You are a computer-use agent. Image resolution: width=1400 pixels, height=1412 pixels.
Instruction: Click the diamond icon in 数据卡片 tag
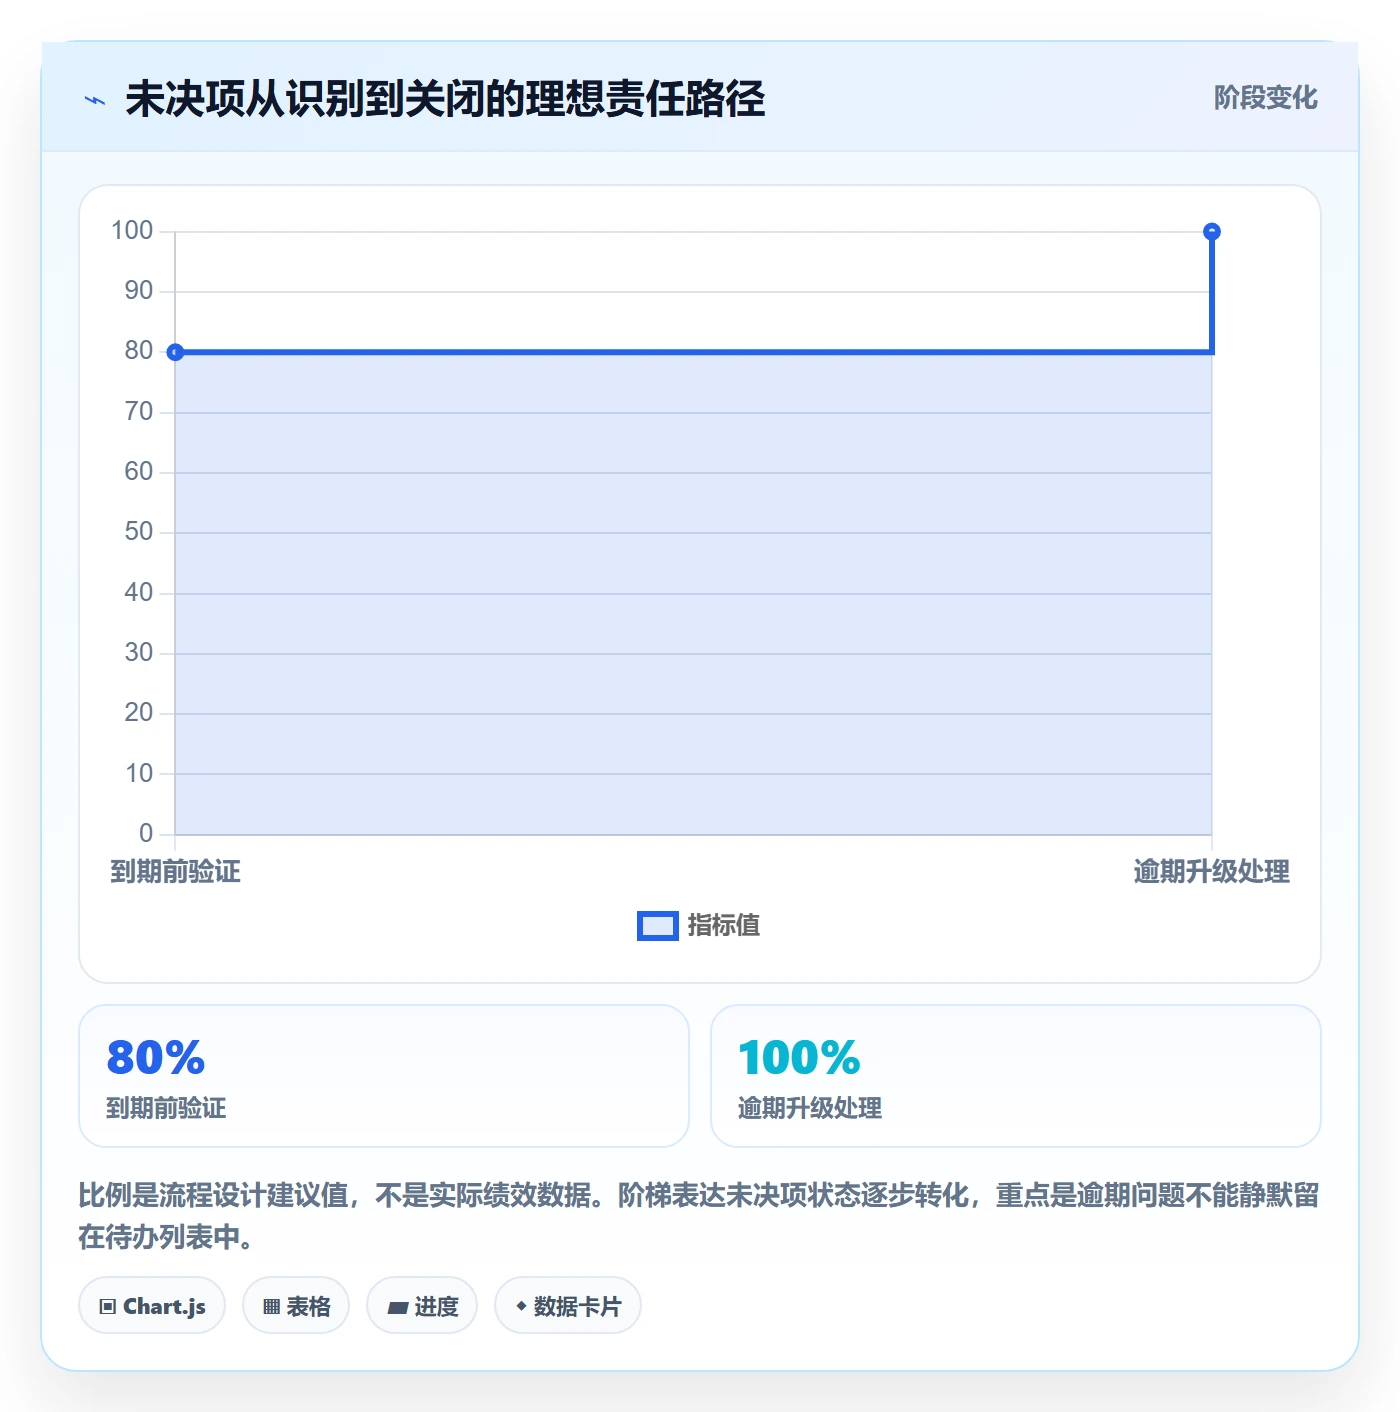[x=521, y=1306]
